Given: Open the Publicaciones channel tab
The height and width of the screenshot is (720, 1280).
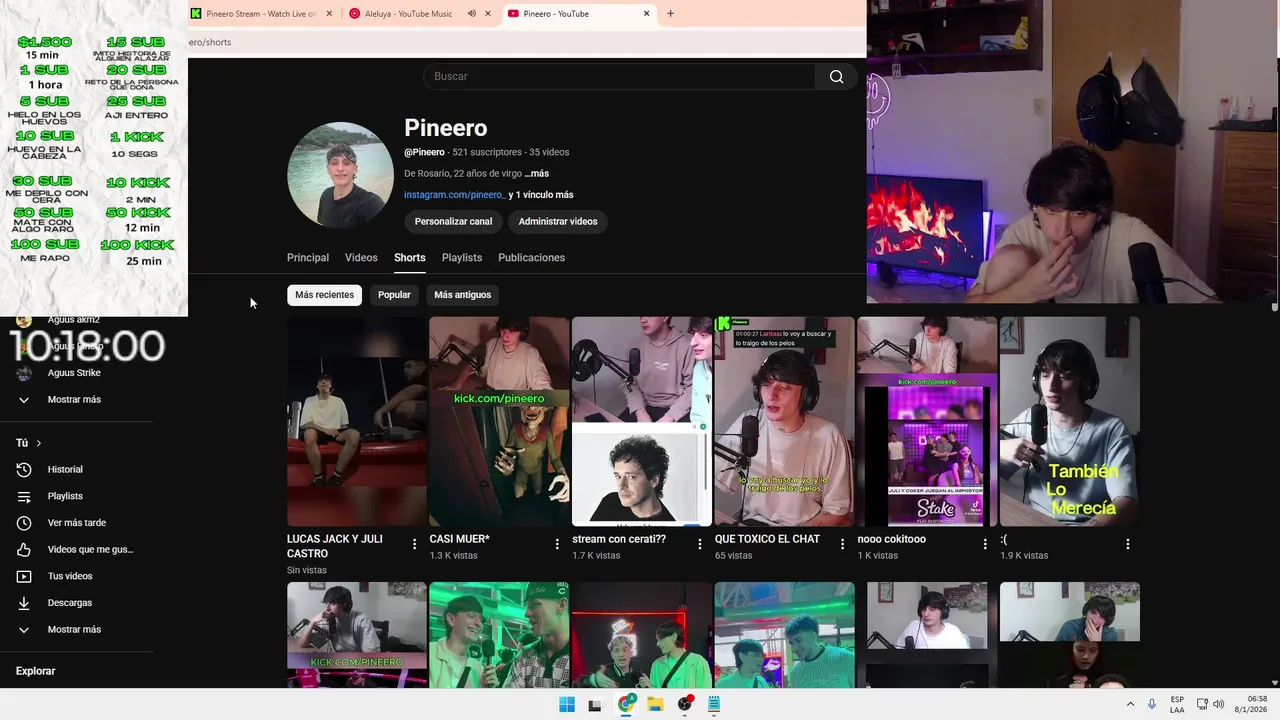Looking at the screenshot, I should point(531,258).
